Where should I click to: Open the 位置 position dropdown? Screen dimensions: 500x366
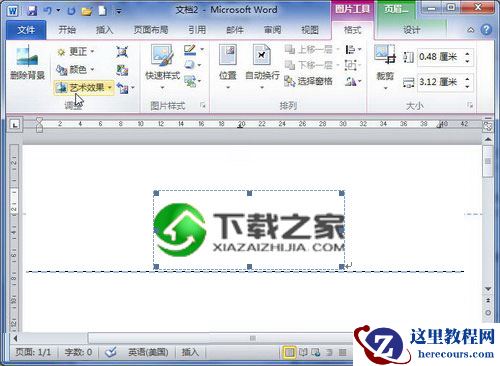(228, 67)
